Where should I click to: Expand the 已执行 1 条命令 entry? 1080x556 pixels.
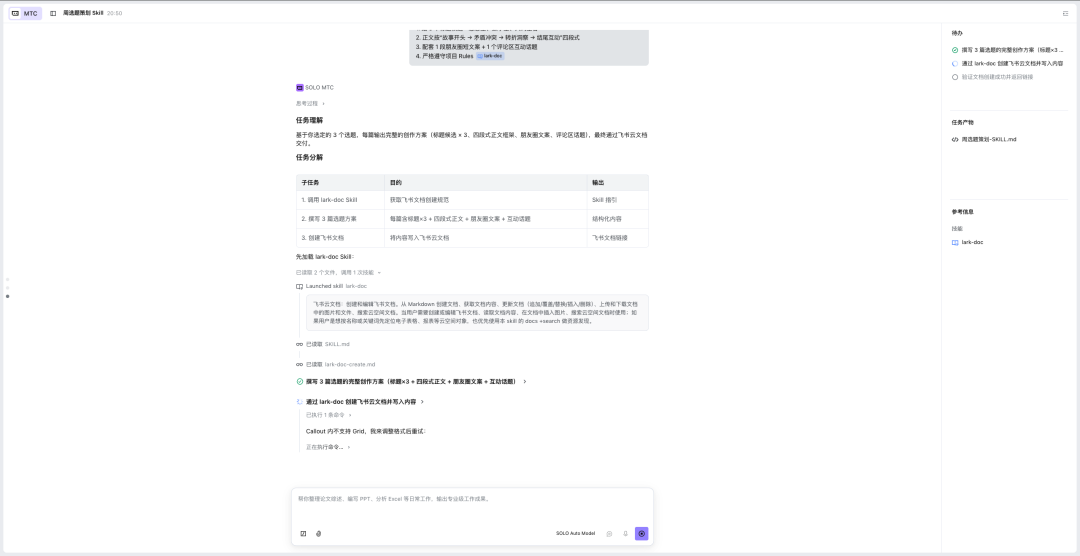click(329, 415)
